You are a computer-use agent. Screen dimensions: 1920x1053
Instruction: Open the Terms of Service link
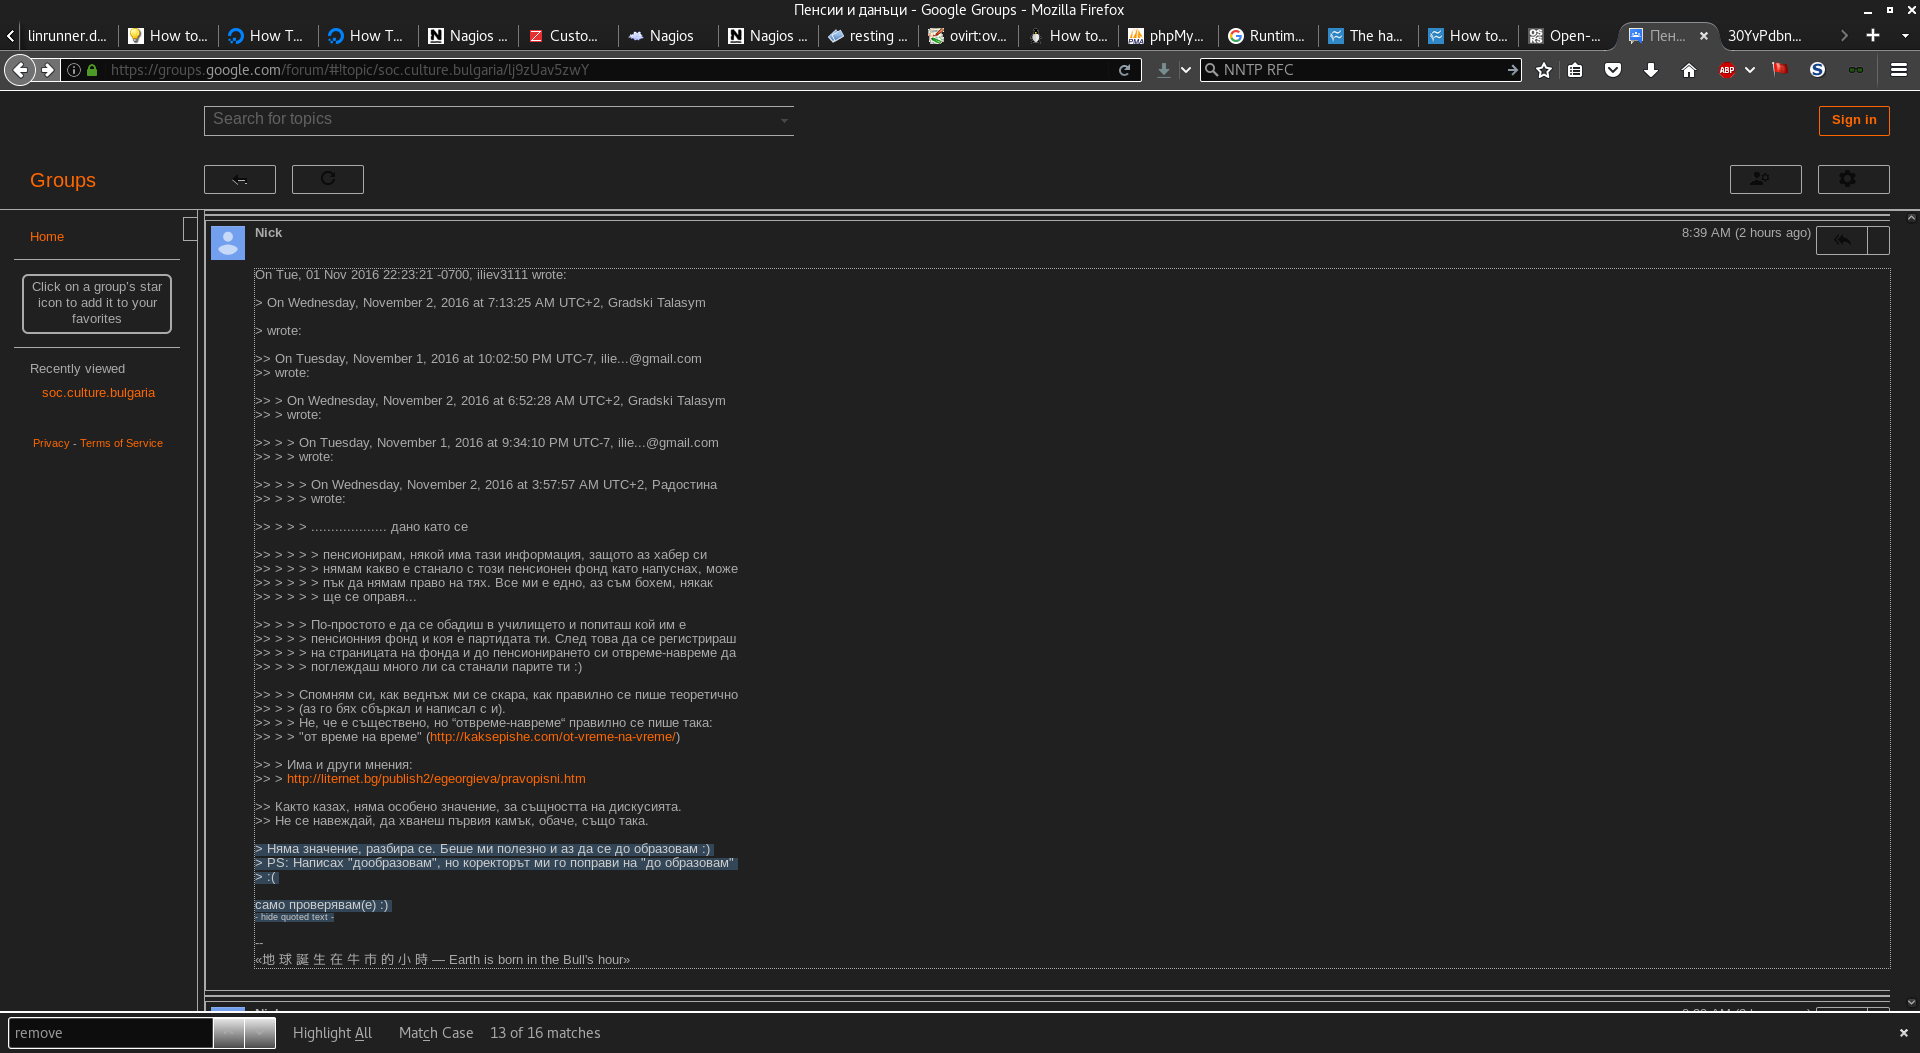pyautogui.click(x=121, y=443)
